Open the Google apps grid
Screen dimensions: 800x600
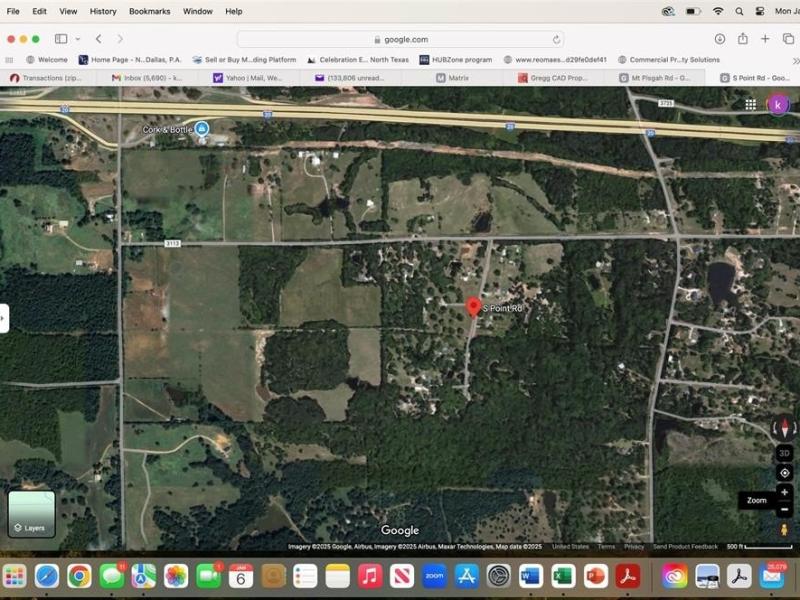(750, 104)
